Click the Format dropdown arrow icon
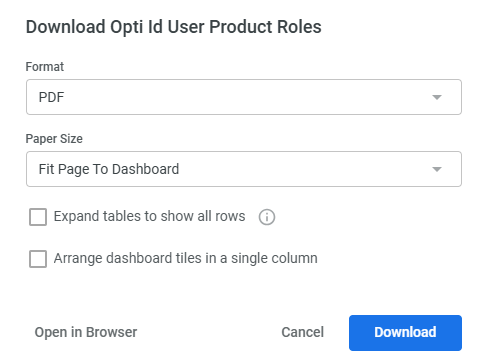Image resolution: width=484 pixels, height=361 pixels. [437, 97]
